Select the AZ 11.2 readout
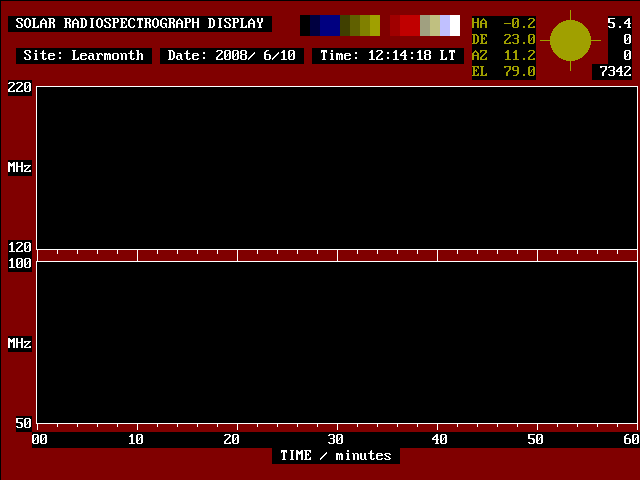This screenshot has width=640, height=480. (x=504, y=56)
